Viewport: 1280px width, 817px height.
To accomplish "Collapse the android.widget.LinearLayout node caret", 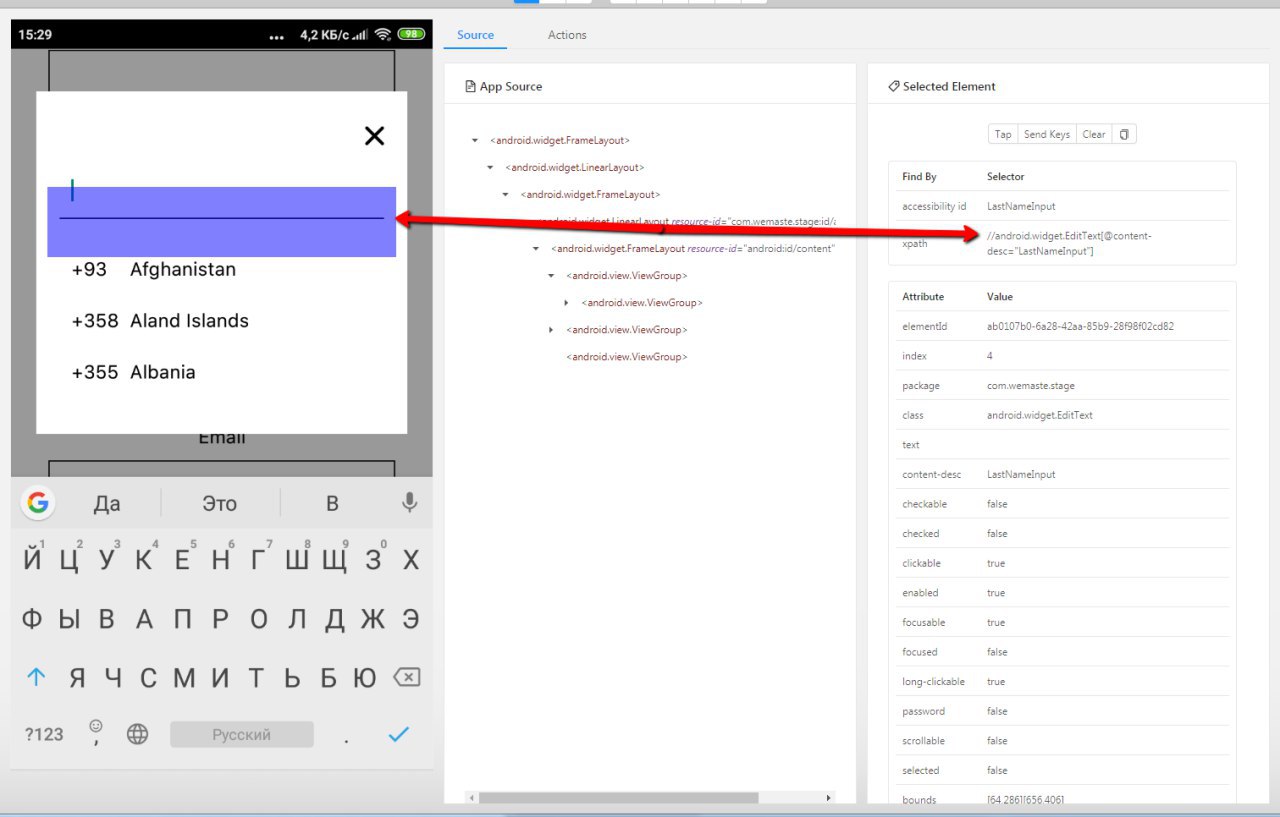I will click(490, 168).
